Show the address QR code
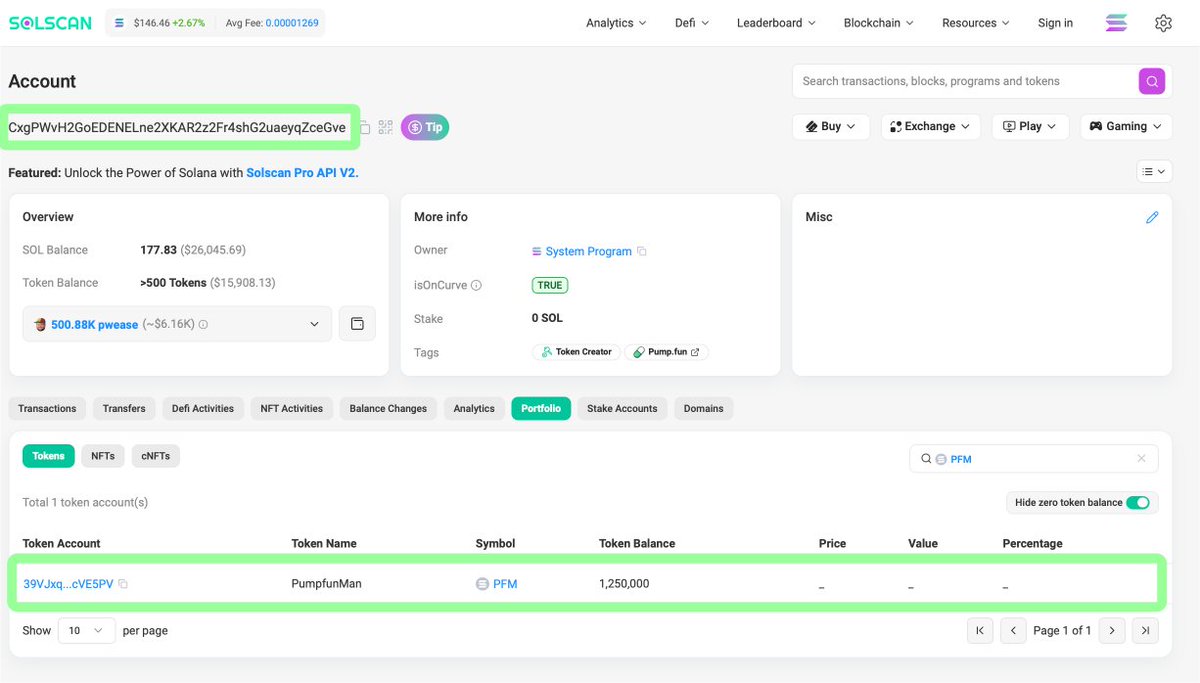This screenshot has width=1200, height=683. [x=386, y=127]
